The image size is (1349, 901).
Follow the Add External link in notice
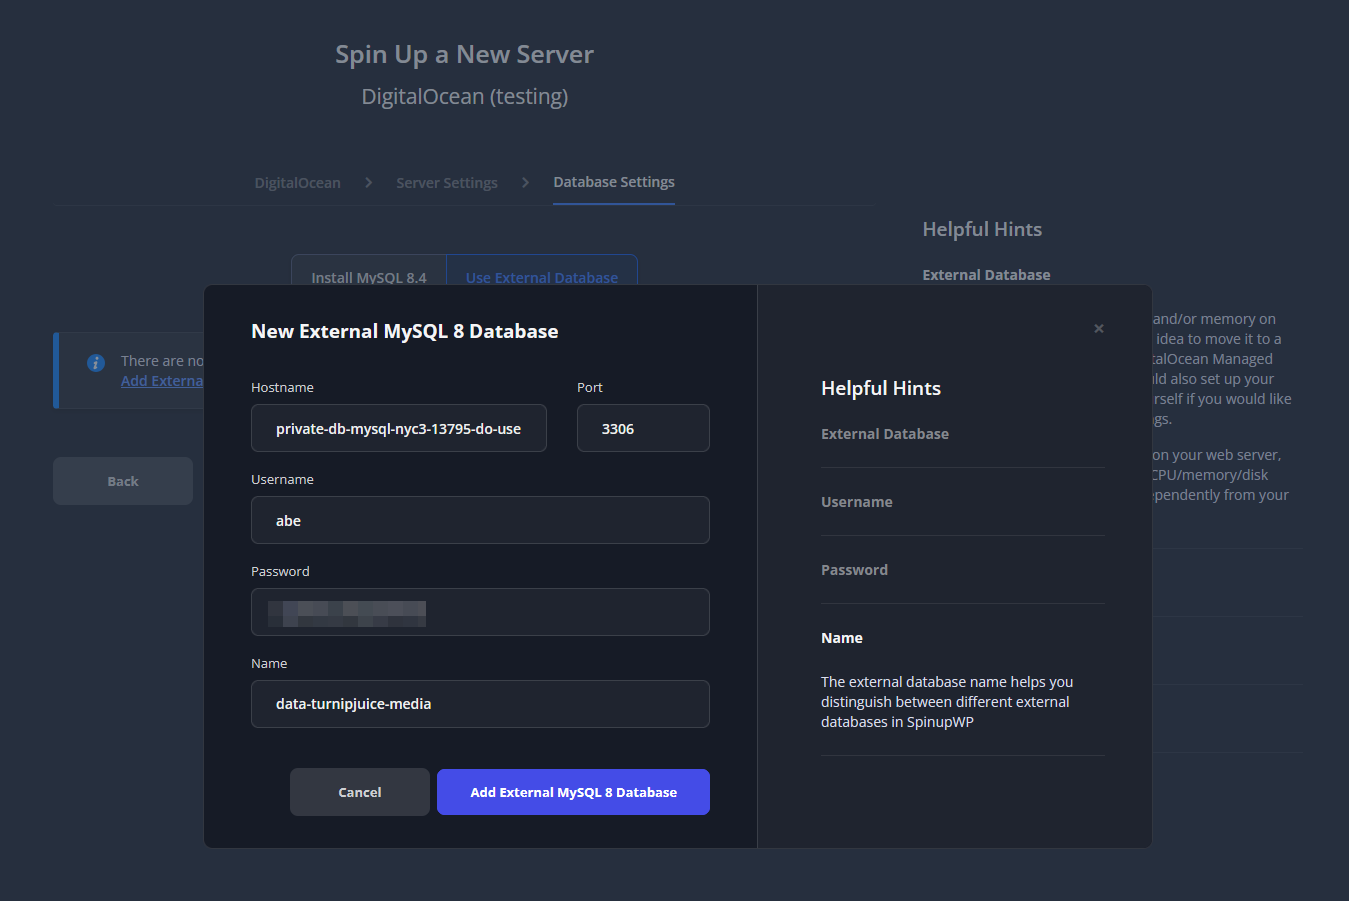coord(162,381)
